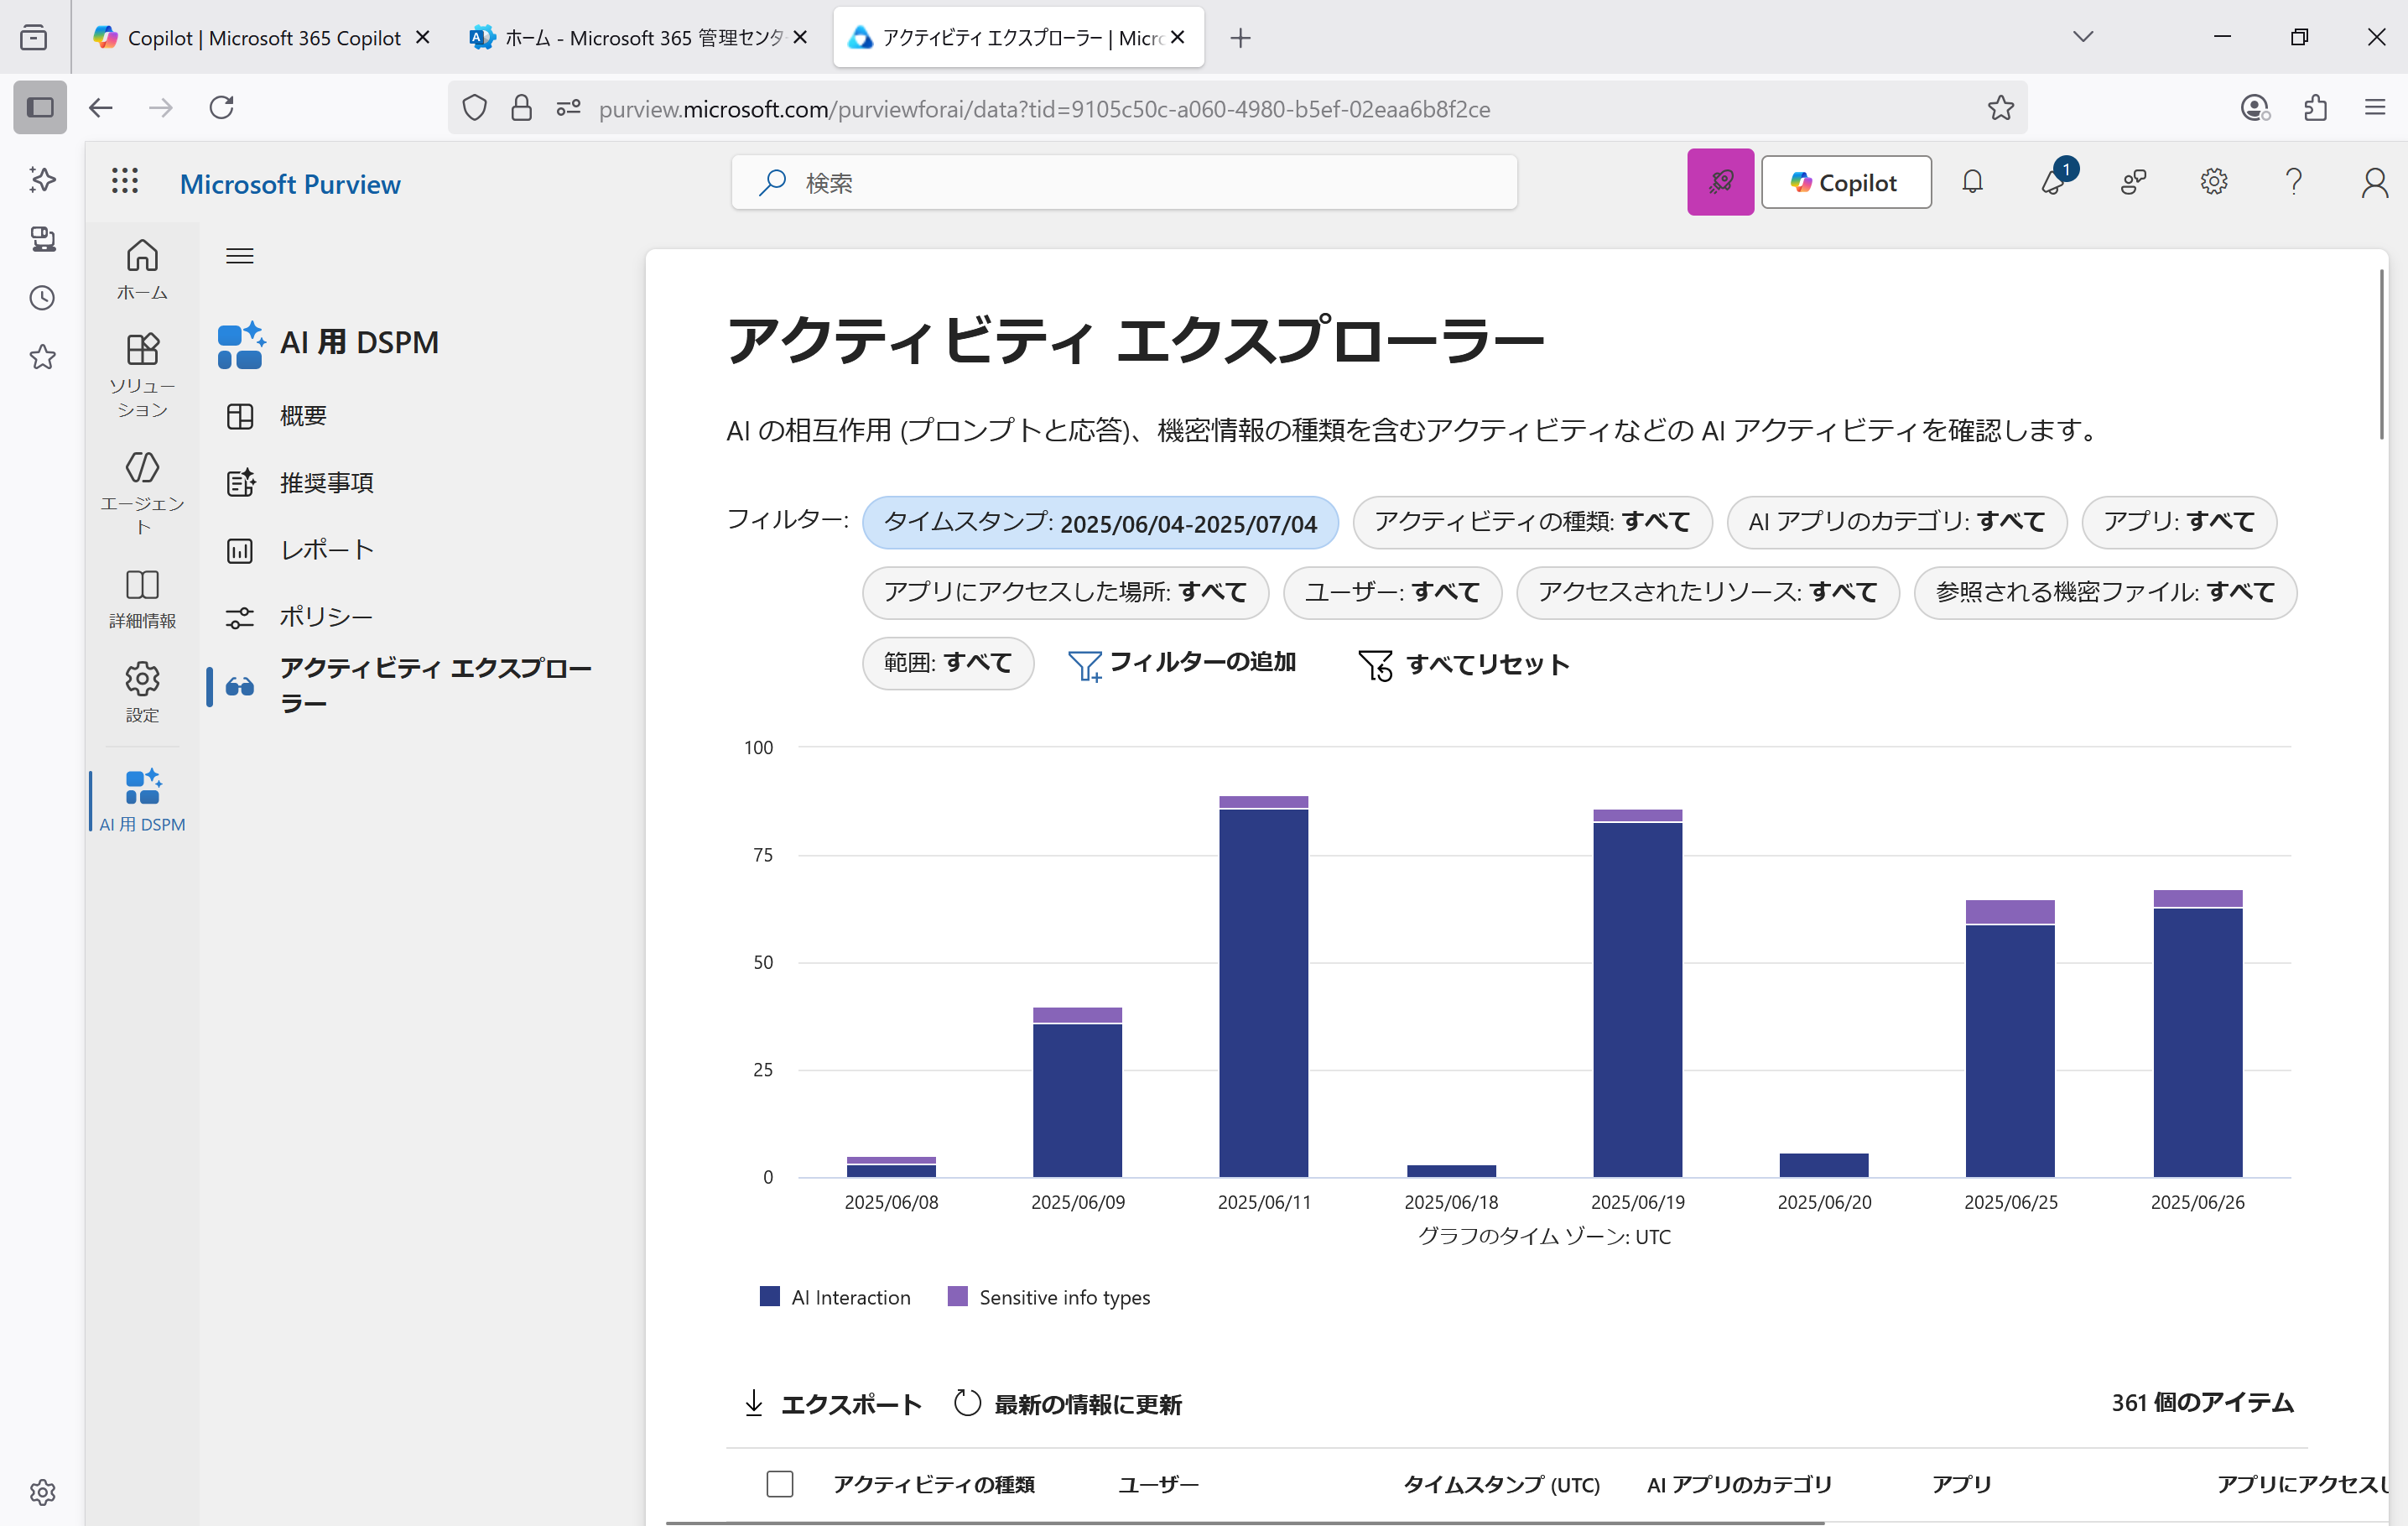
Task: Open the Microsoft 365 app launcher grid
Action: [125, 182]
